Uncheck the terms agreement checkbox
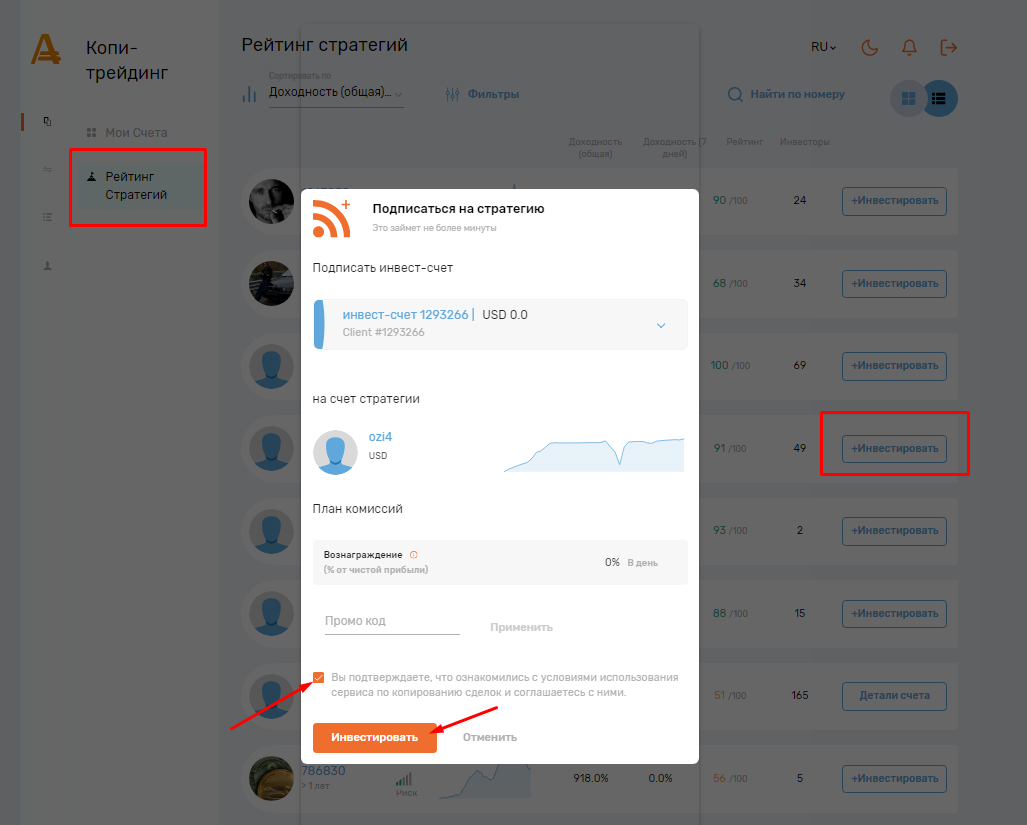This screenshot has height=825, width=1027. (x=319, y=678)
